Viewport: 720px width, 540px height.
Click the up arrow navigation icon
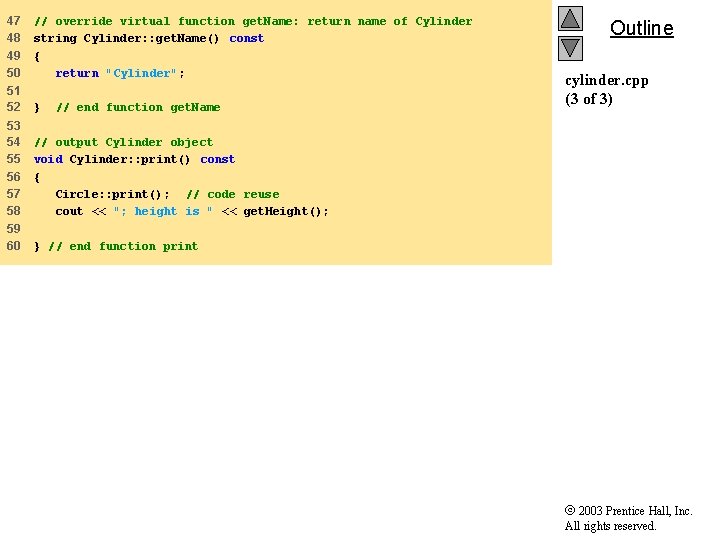point(570,18)
